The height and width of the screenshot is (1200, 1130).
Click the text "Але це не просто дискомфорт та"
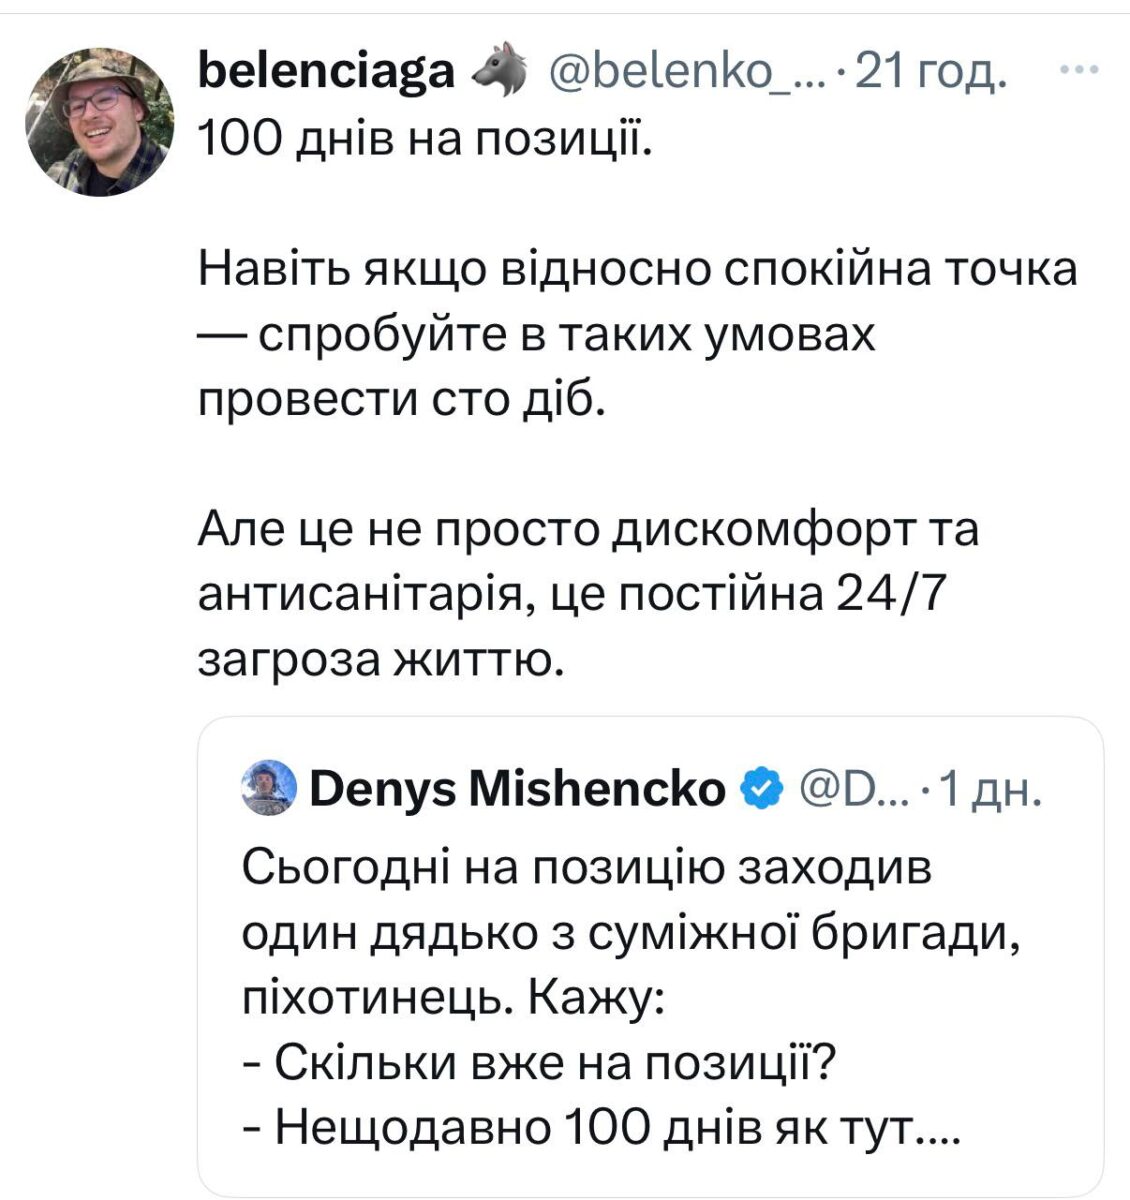click(x=588, y=531)
